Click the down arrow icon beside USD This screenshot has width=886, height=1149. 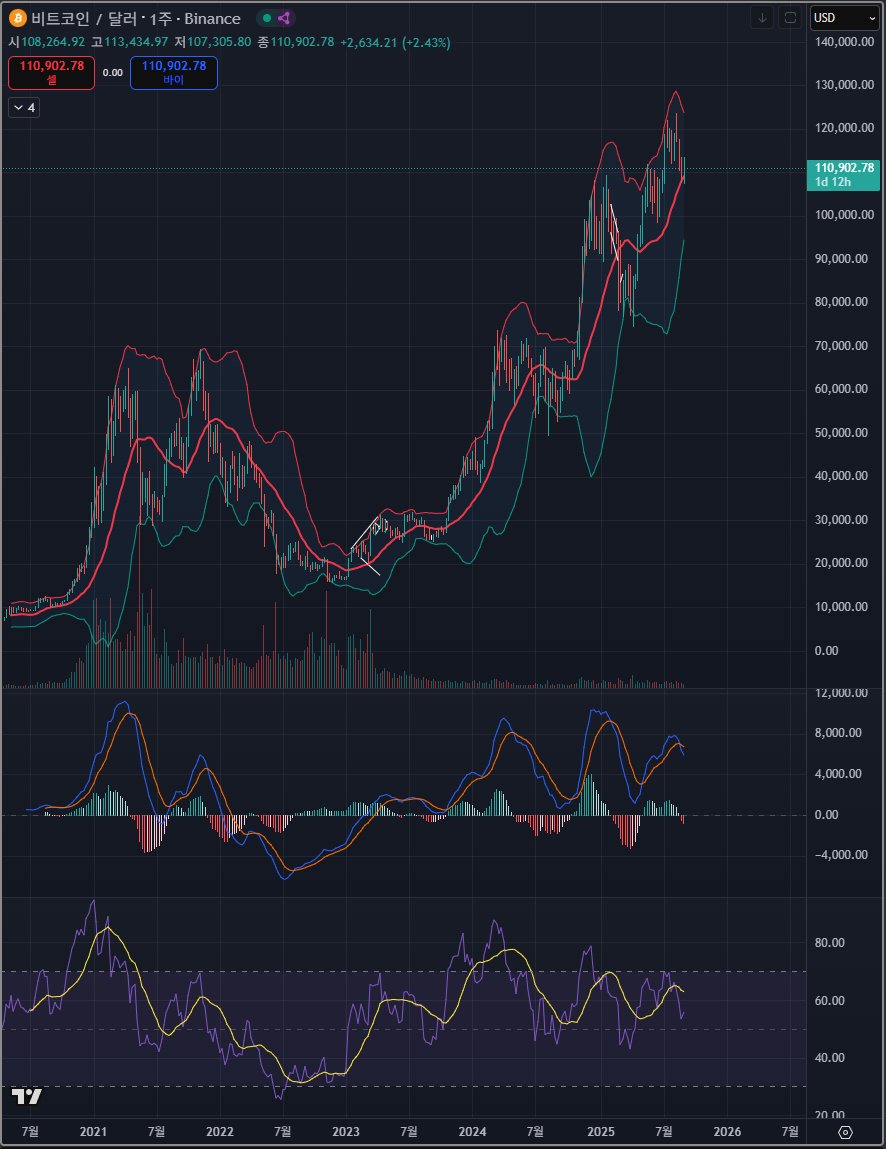point(762,18)
